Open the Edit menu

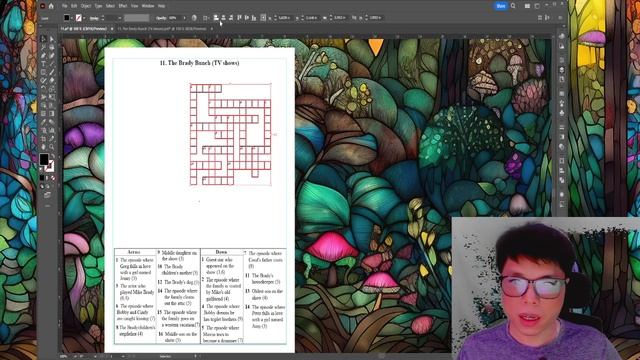pyautogui.click(x=74, y=6)
